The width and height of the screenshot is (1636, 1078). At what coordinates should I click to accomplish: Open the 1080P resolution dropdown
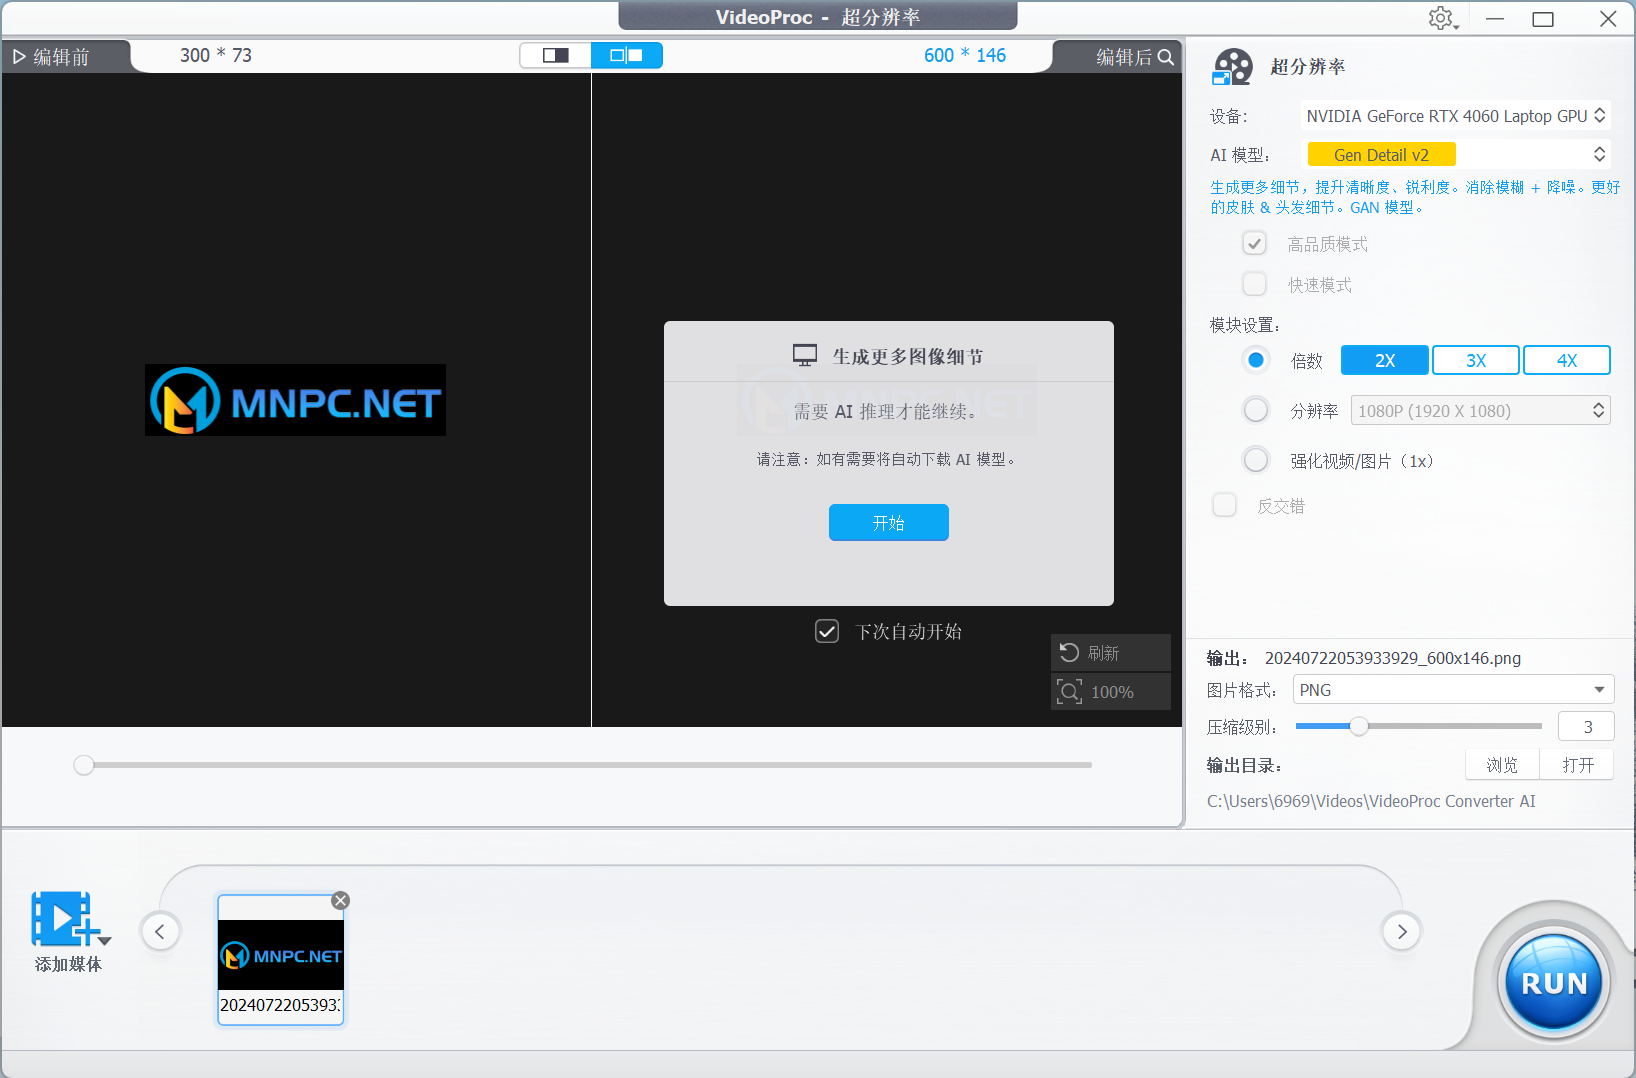click(x=1480, y=410)
